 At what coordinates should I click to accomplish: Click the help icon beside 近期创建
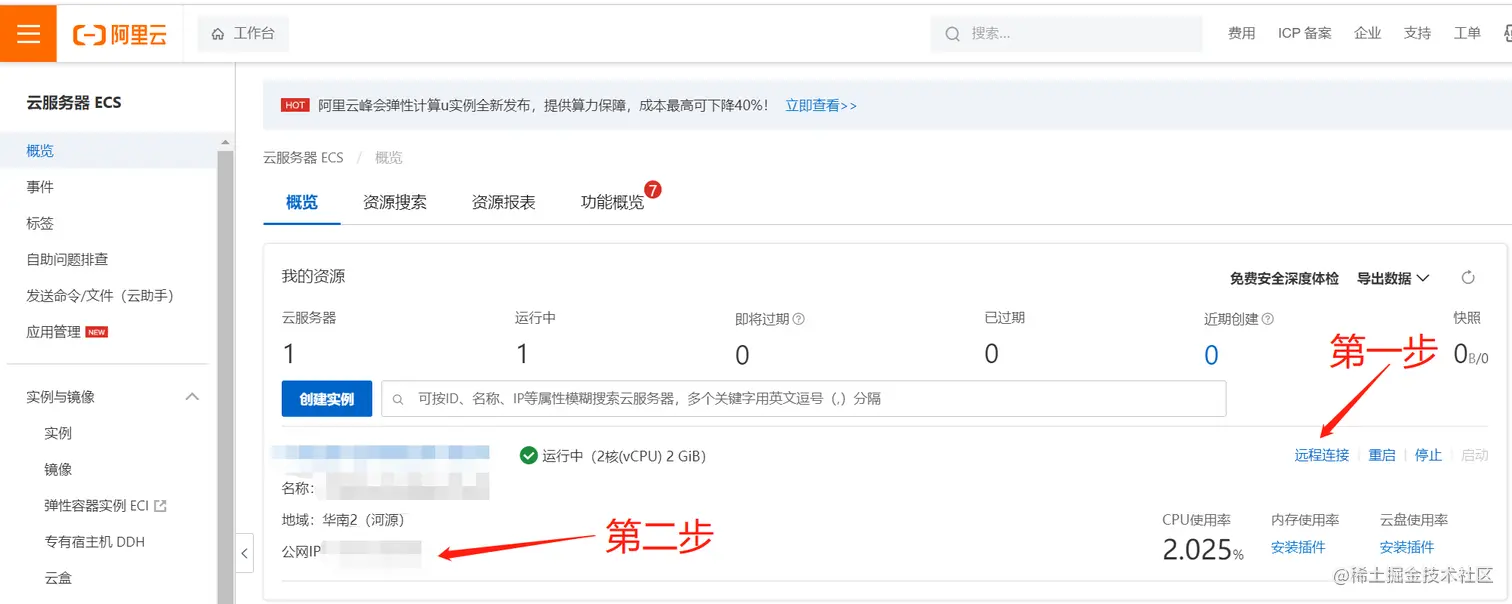pos(1268,320)
